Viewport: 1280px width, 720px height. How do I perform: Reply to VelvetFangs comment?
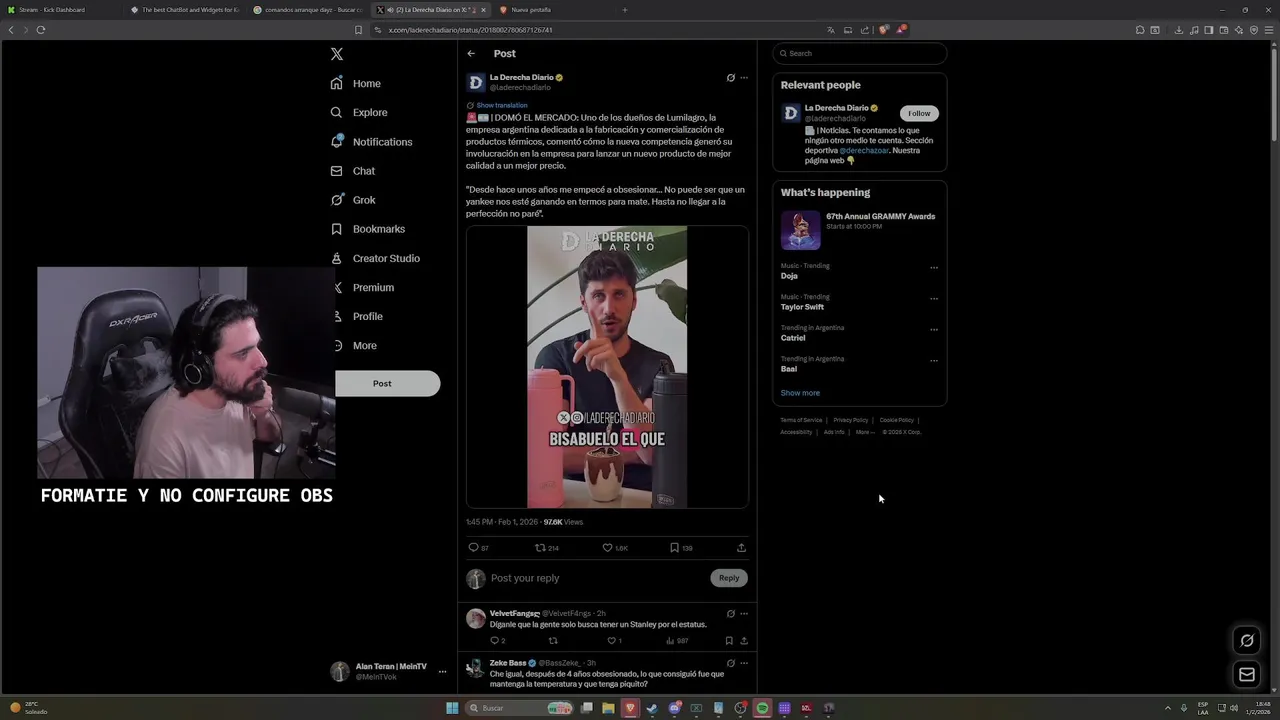(x=497, y=641)
